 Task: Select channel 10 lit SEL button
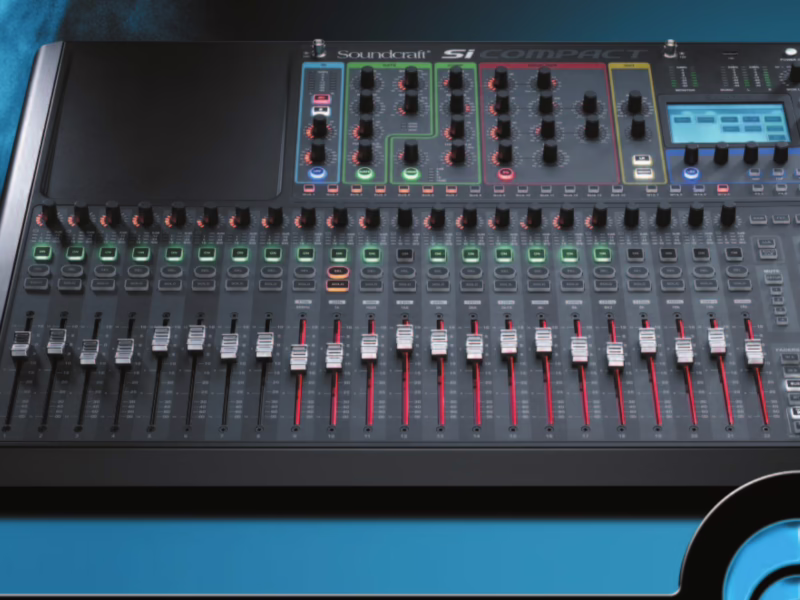tap(338, 271)
